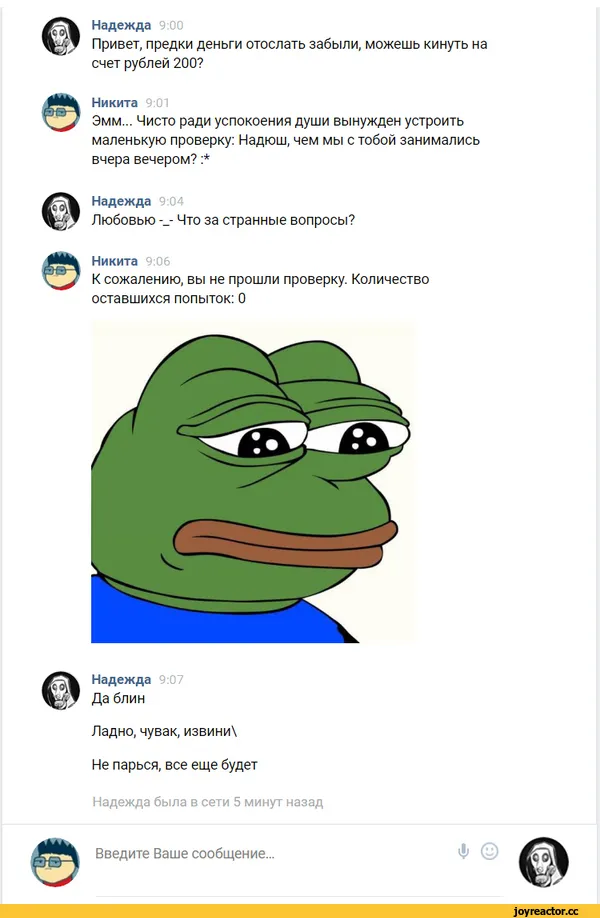Select the 'Не парься, все еще будет' message
600x918 pixels.
point(174,765)
